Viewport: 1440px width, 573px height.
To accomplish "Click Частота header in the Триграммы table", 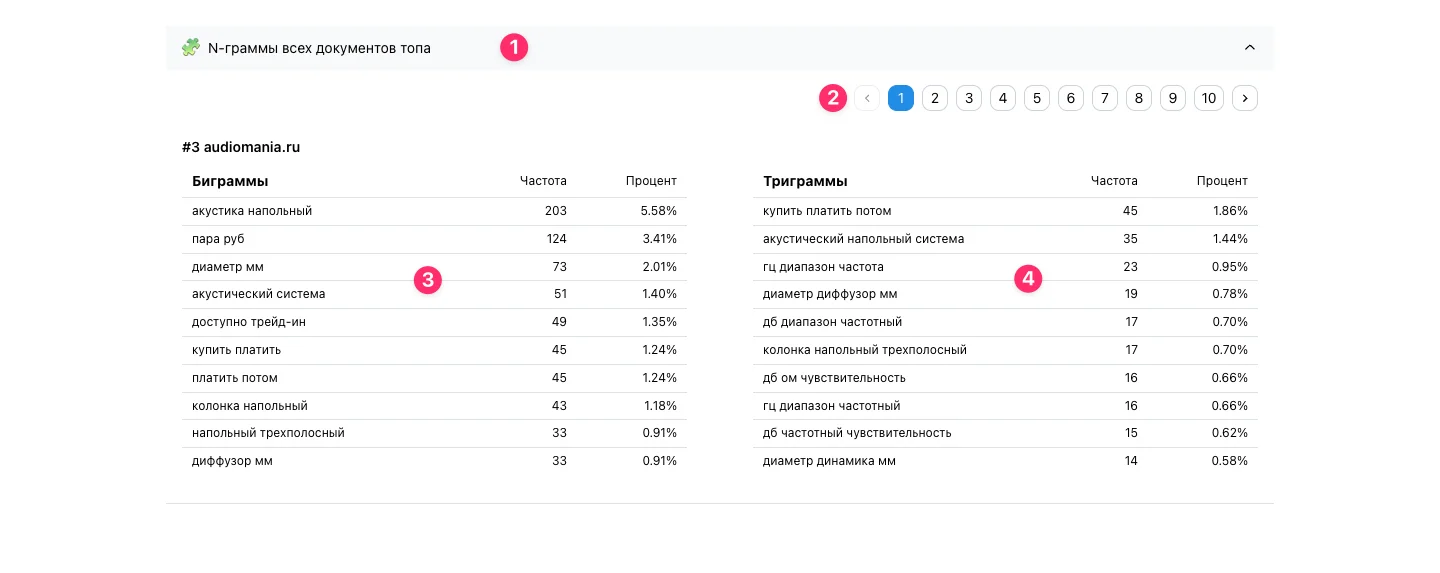I will [1114, 181].
